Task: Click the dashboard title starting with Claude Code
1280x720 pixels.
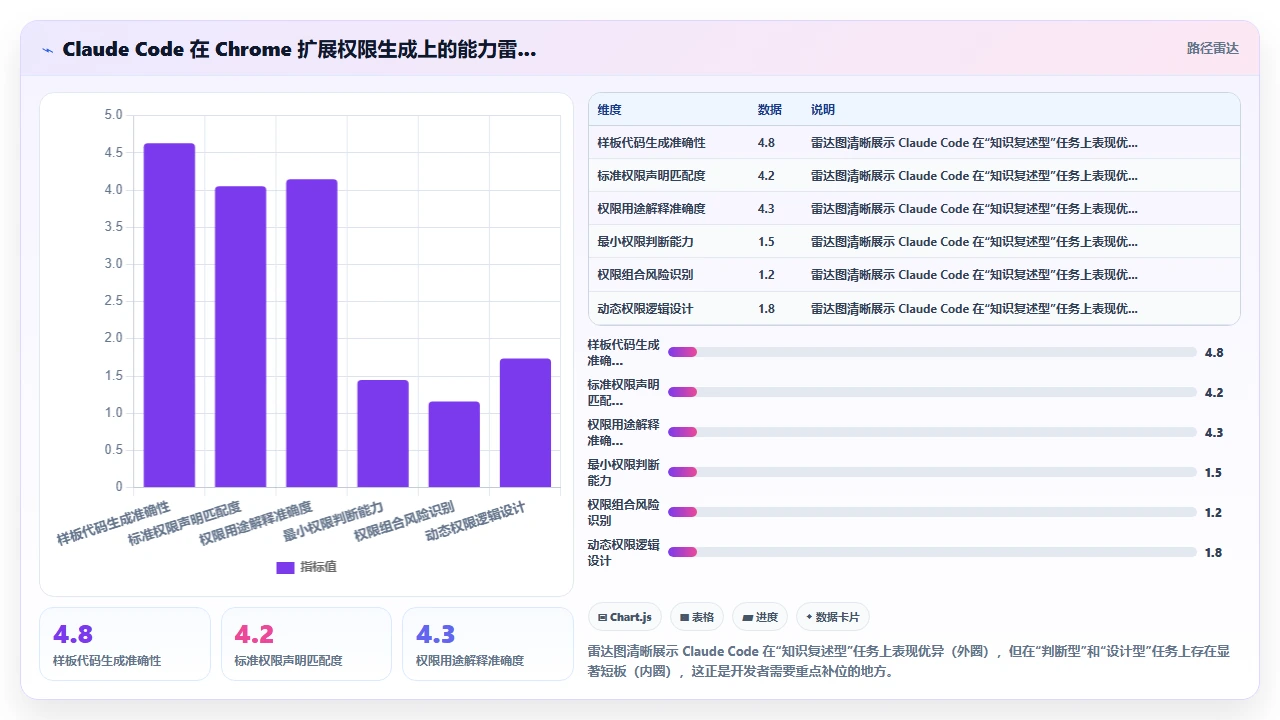Action: (x=299, y=49)
